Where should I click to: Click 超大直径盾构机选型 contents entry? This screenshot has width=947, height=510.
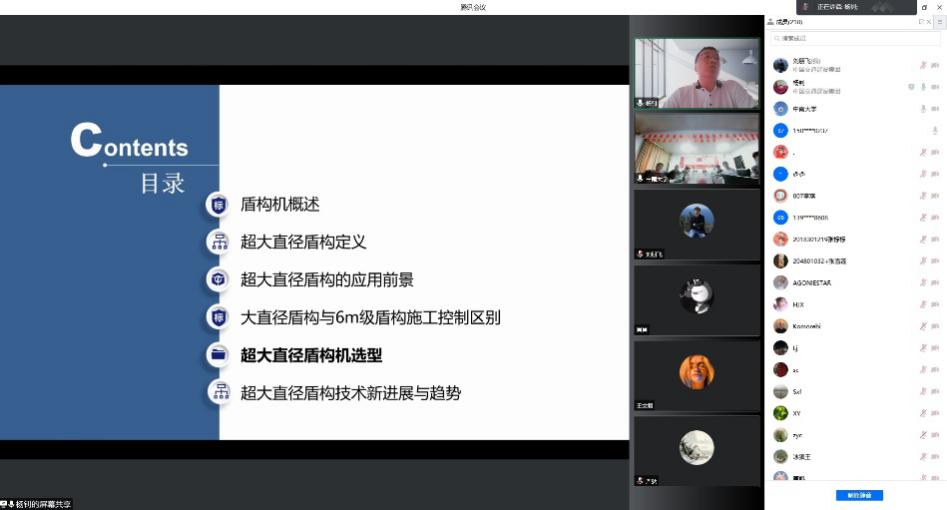(311, 355)
